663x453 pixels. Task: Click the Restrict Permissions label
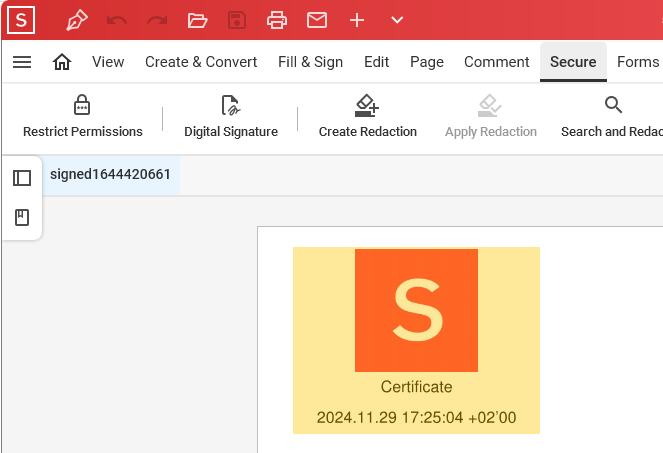[82, 132]
